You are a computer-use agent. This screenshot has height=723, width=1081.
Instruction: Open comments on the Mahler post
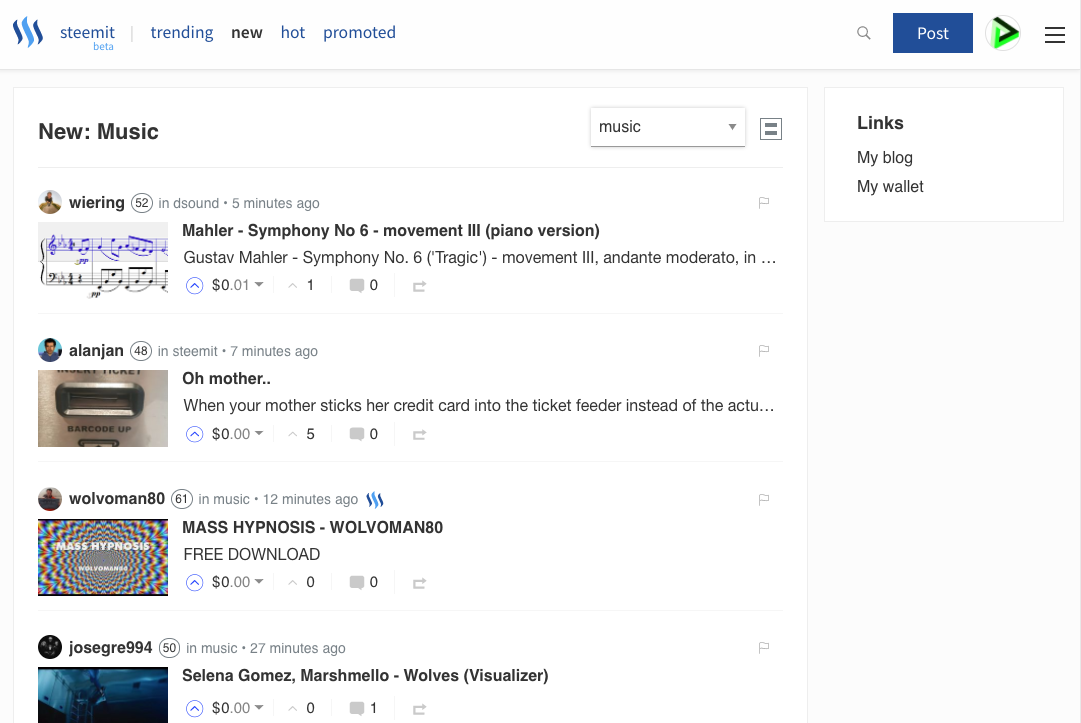tap(363, 285)
